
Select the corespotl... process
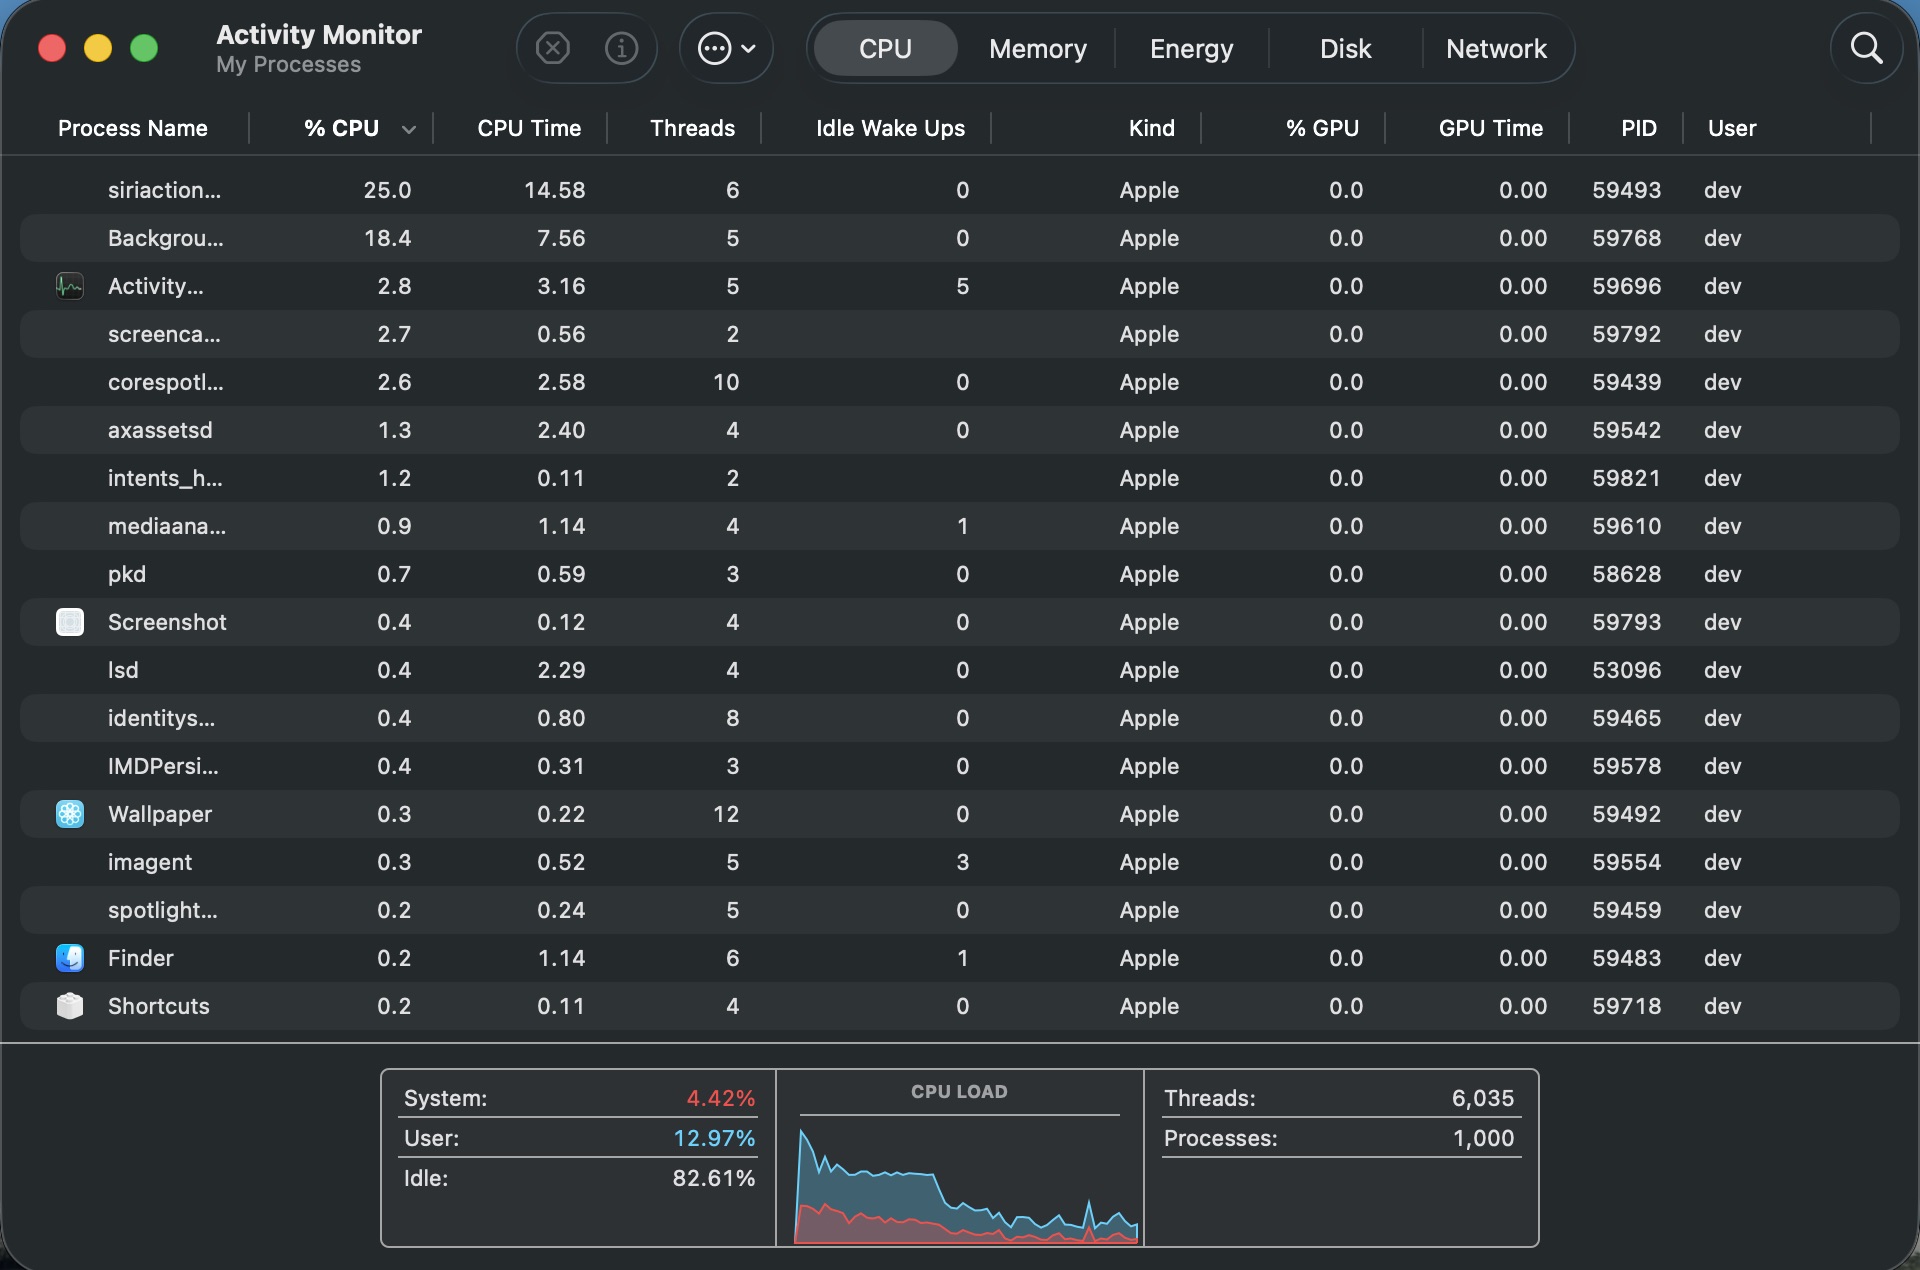click(x=960, y=382)
